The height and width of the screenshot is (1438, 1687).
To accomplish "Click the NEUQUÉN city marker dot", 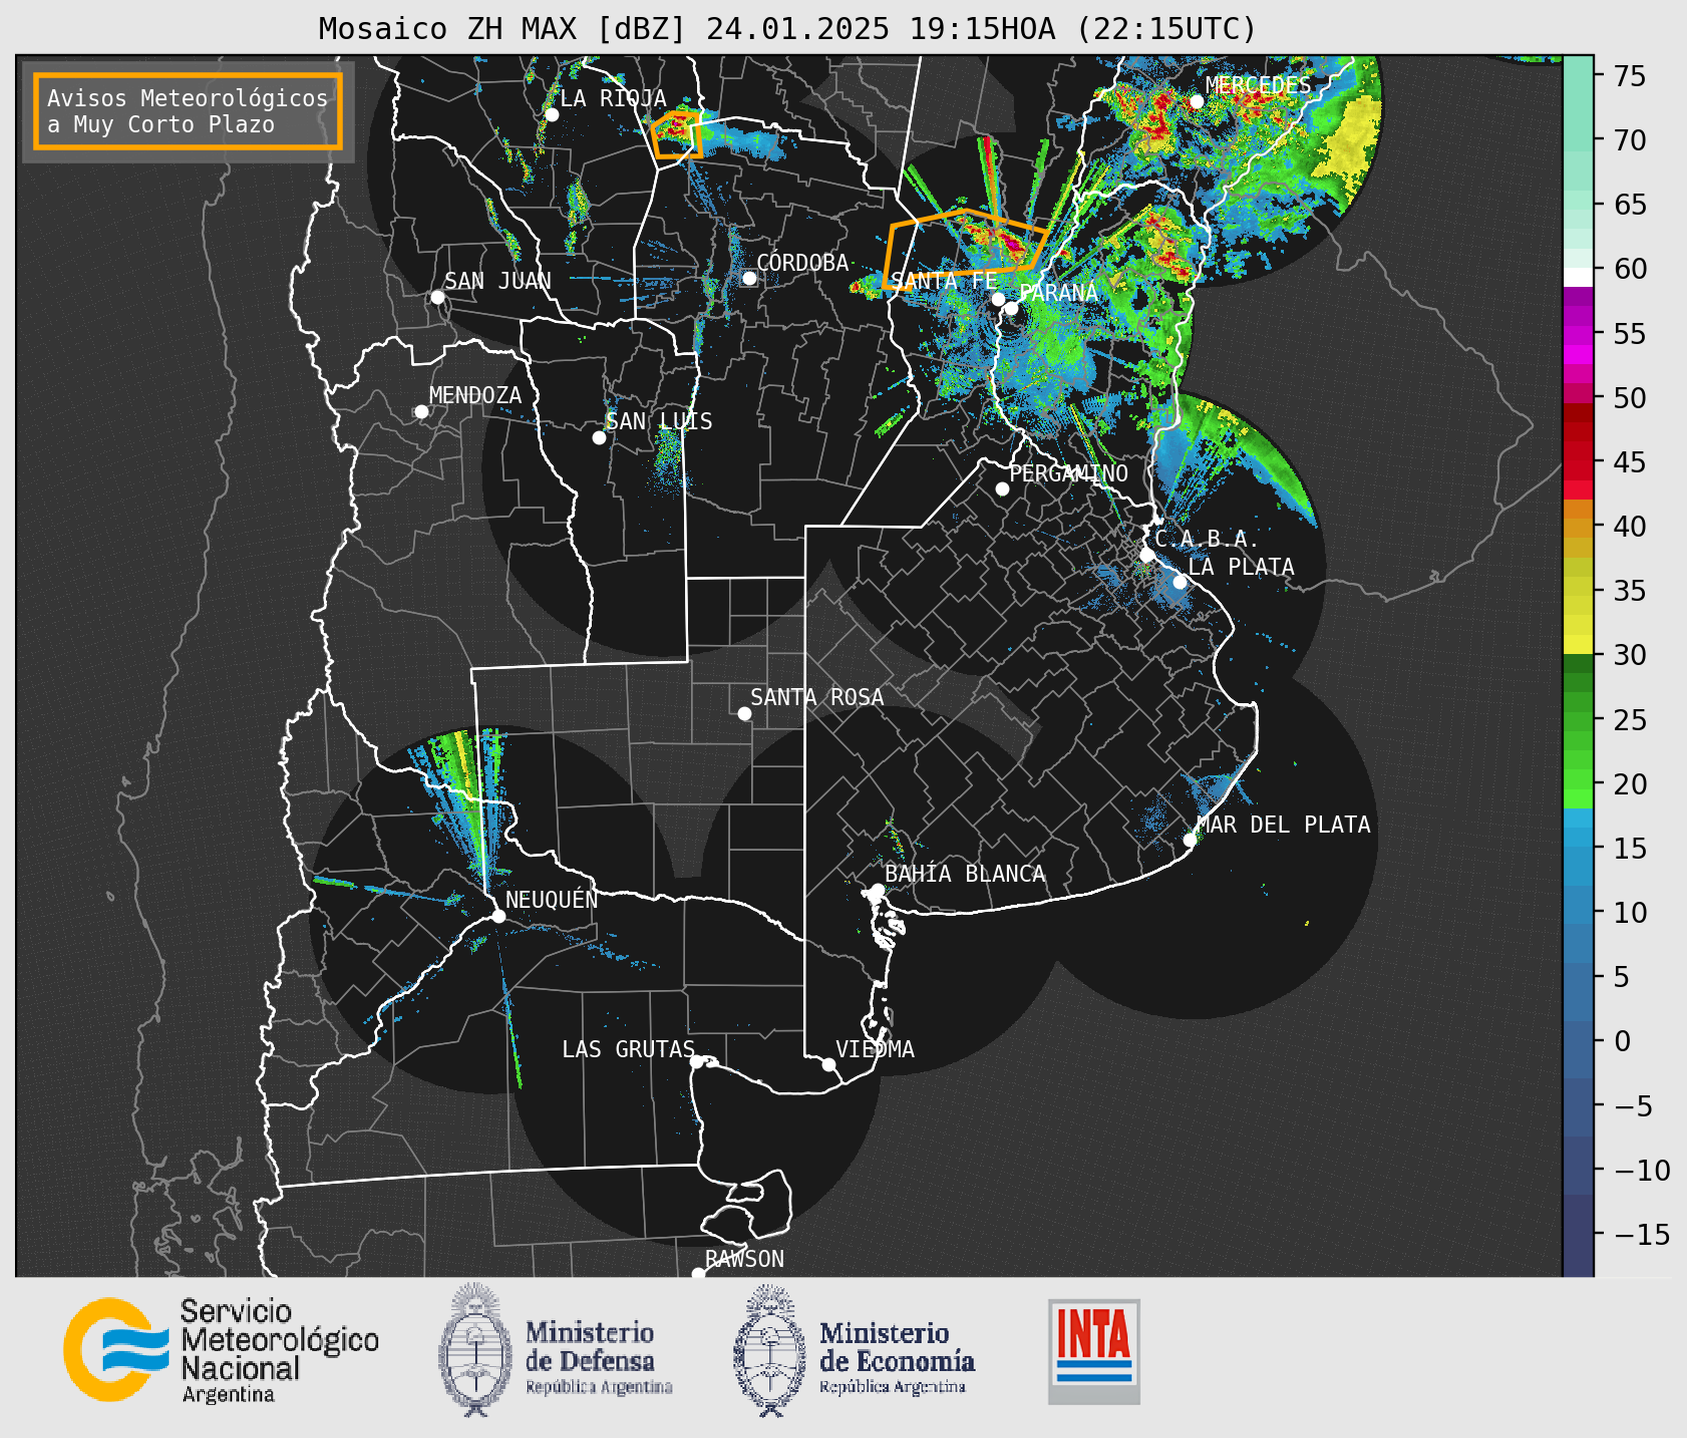I will point(498,916).
